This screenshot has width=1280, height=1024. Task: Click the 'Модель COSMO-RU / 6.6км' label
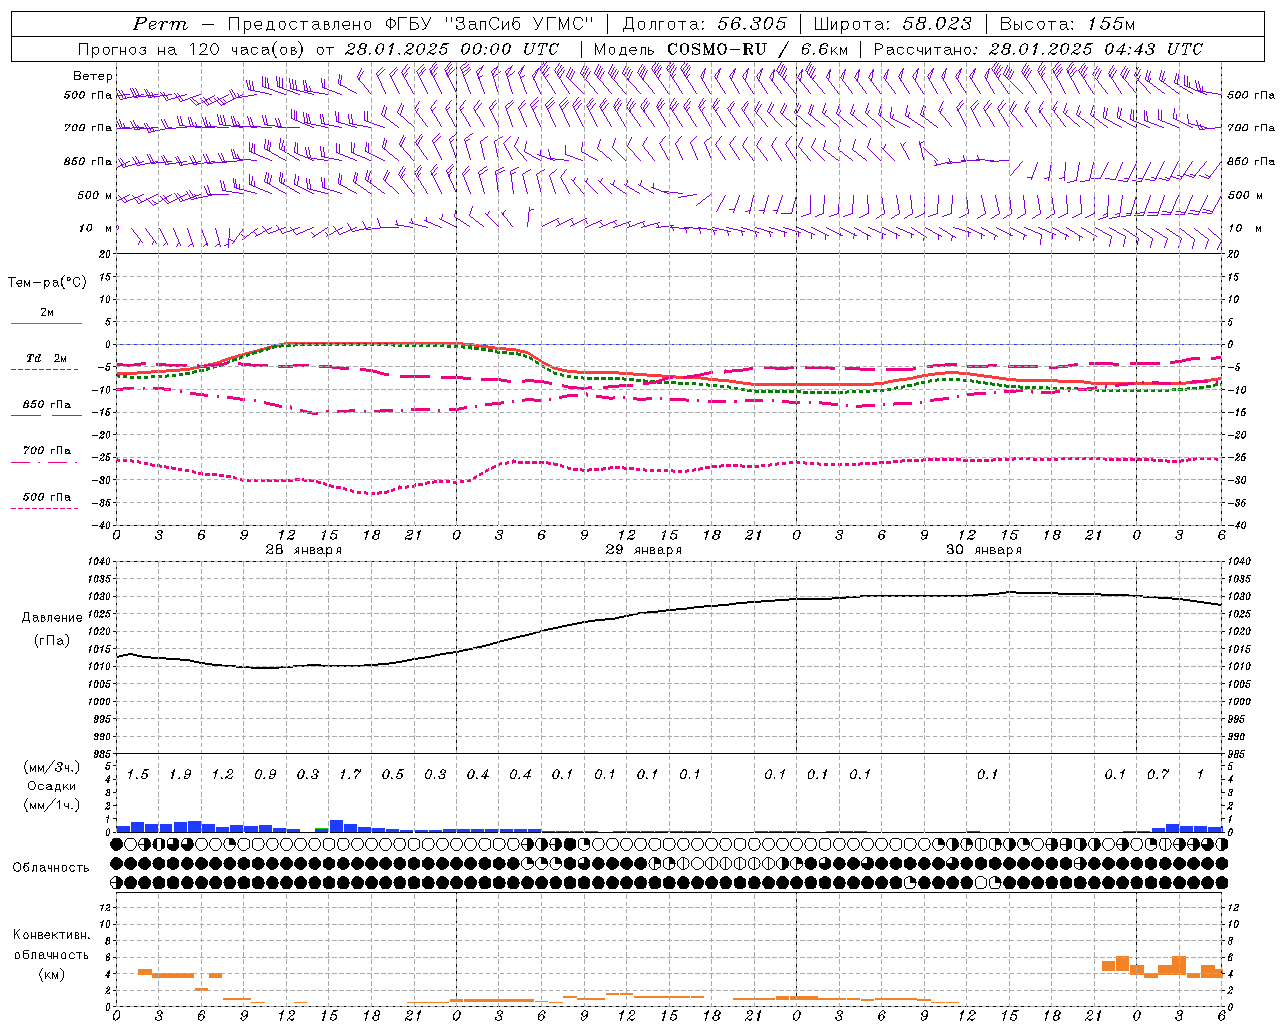(x=720, y=48)
